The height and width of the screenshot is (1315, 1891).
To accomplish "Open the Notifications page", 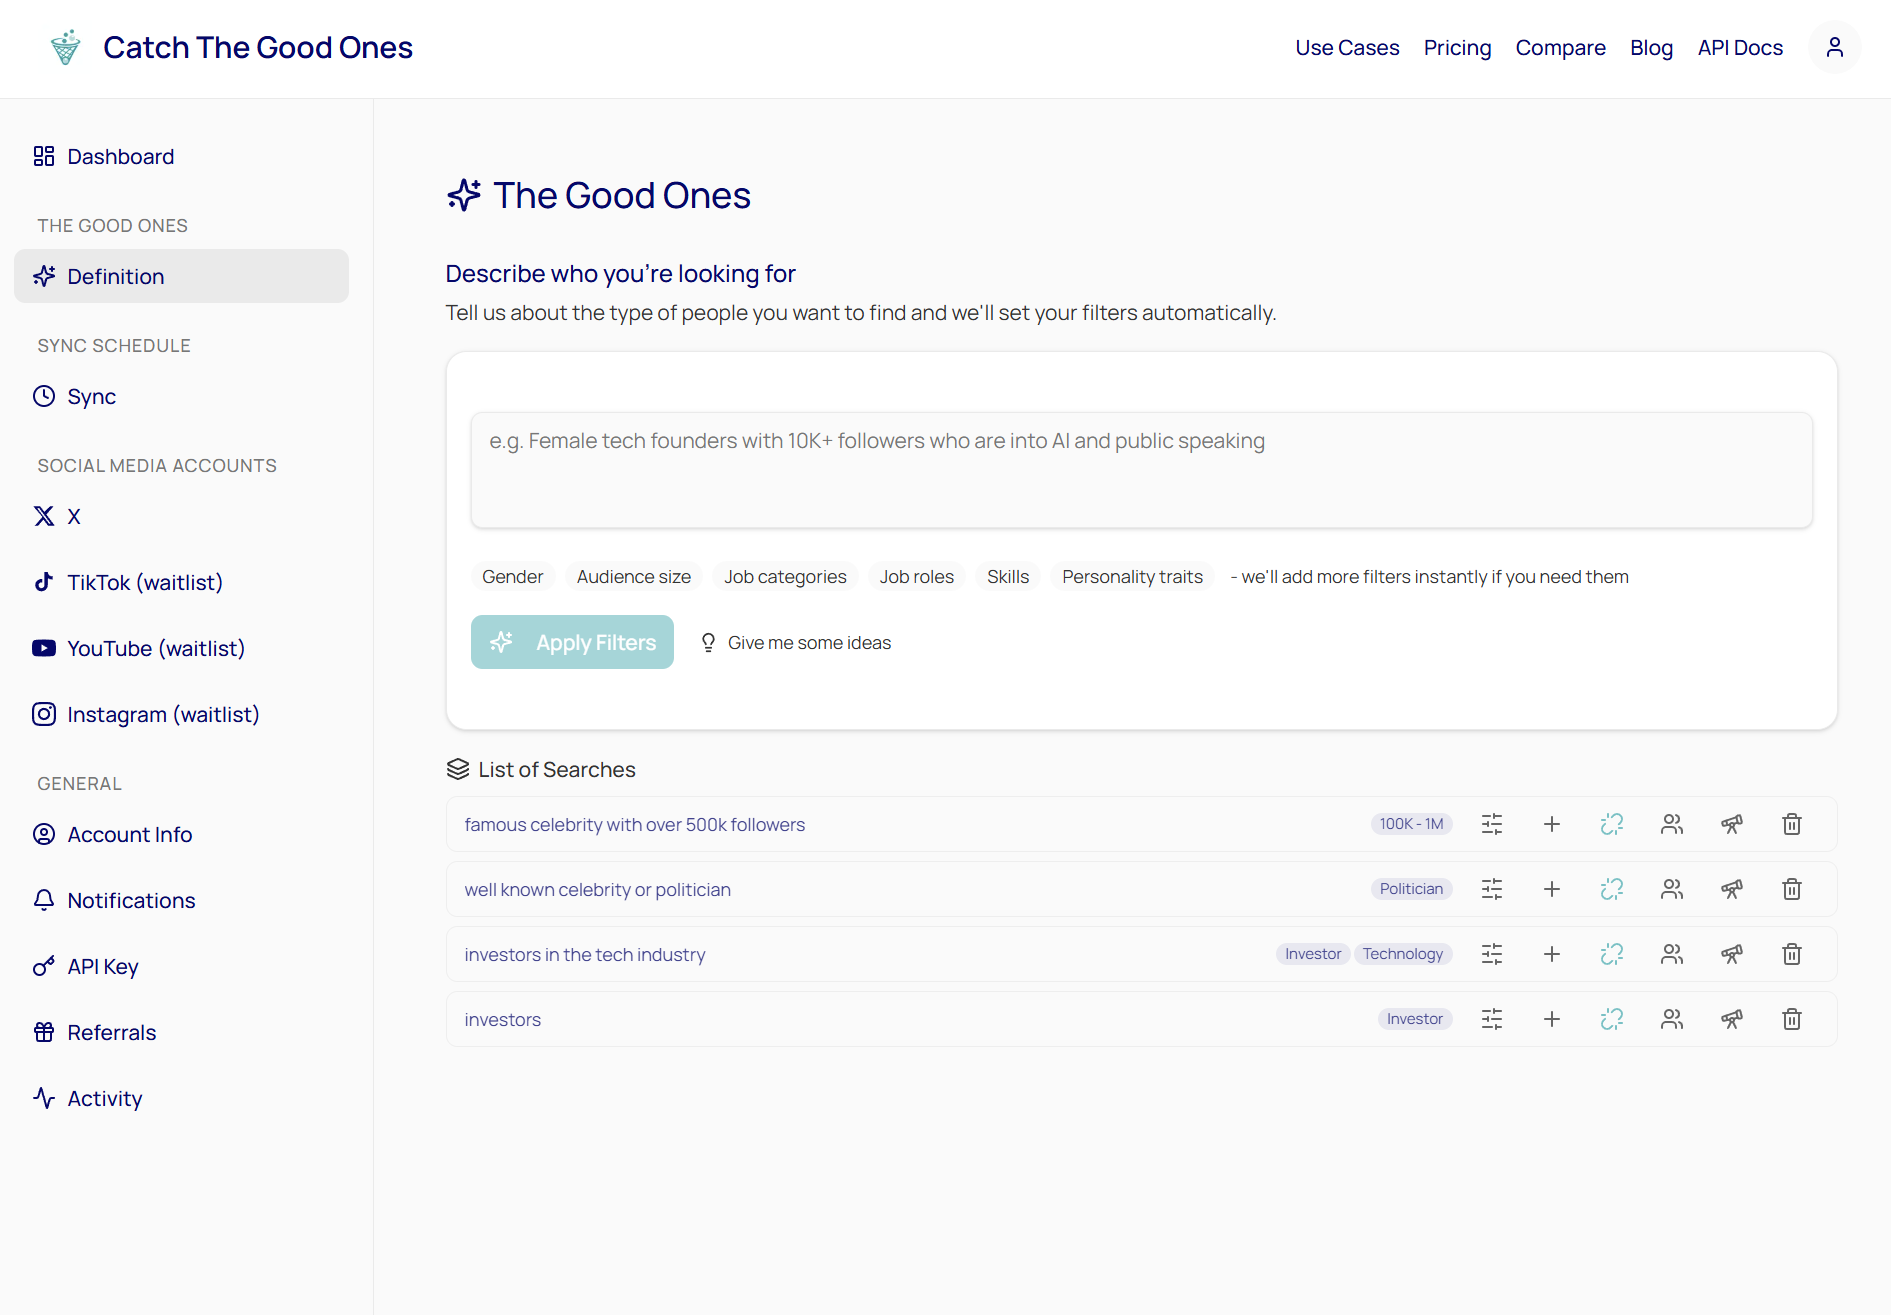I will pyautogui.click(x=181, y=901).
